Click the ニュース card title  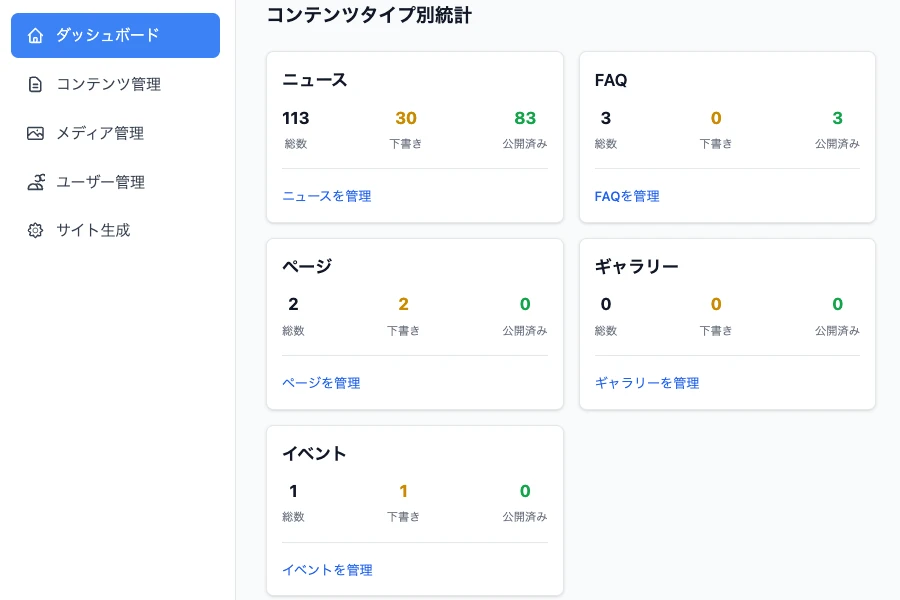click(314, 81)
